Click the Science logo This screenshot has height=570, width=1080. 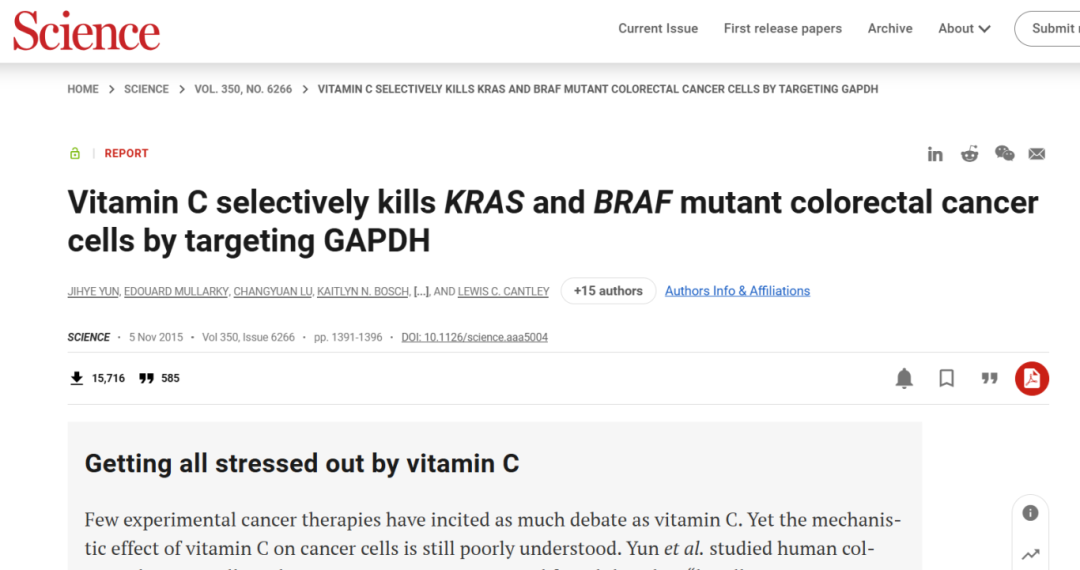87,32
